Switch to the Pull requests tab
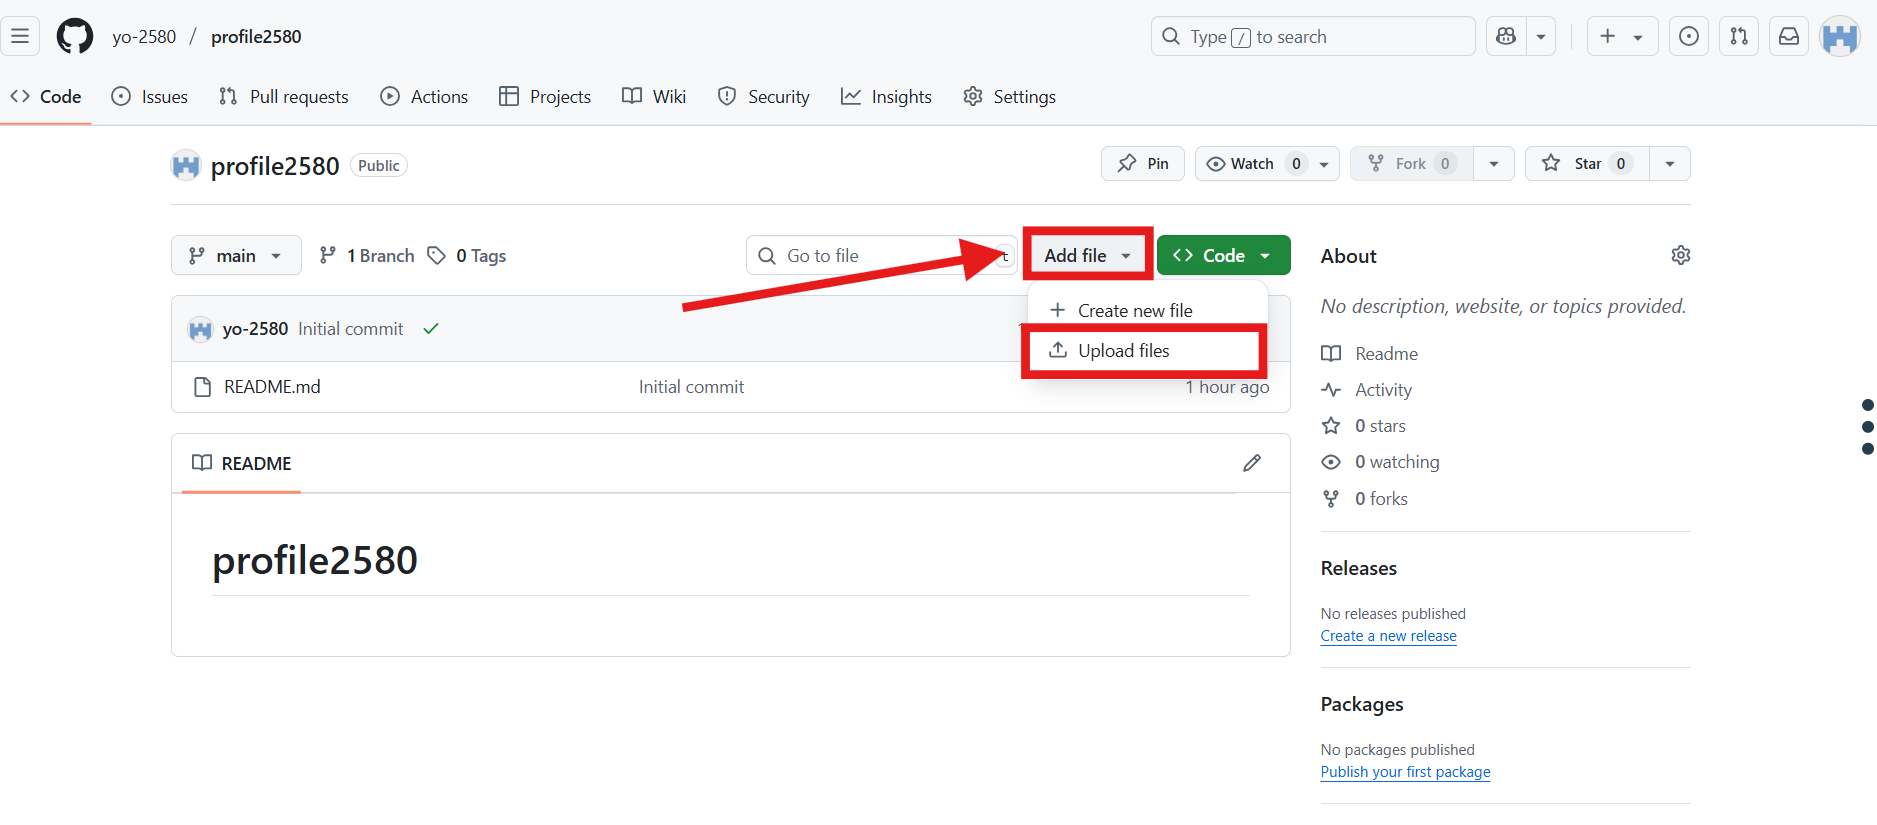The height and width of the screenshot is (825, 1877). click(x=284, y=97)
